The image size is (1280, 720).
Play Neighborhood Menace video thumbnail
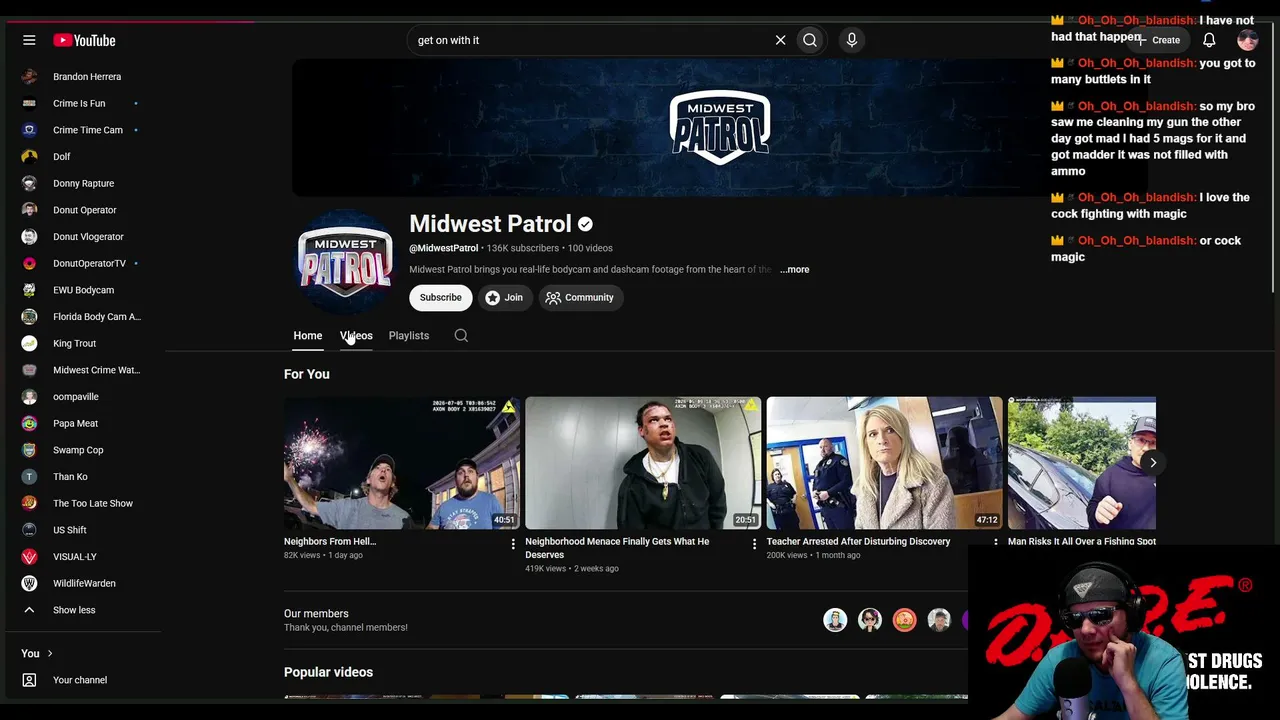point(643,463)
